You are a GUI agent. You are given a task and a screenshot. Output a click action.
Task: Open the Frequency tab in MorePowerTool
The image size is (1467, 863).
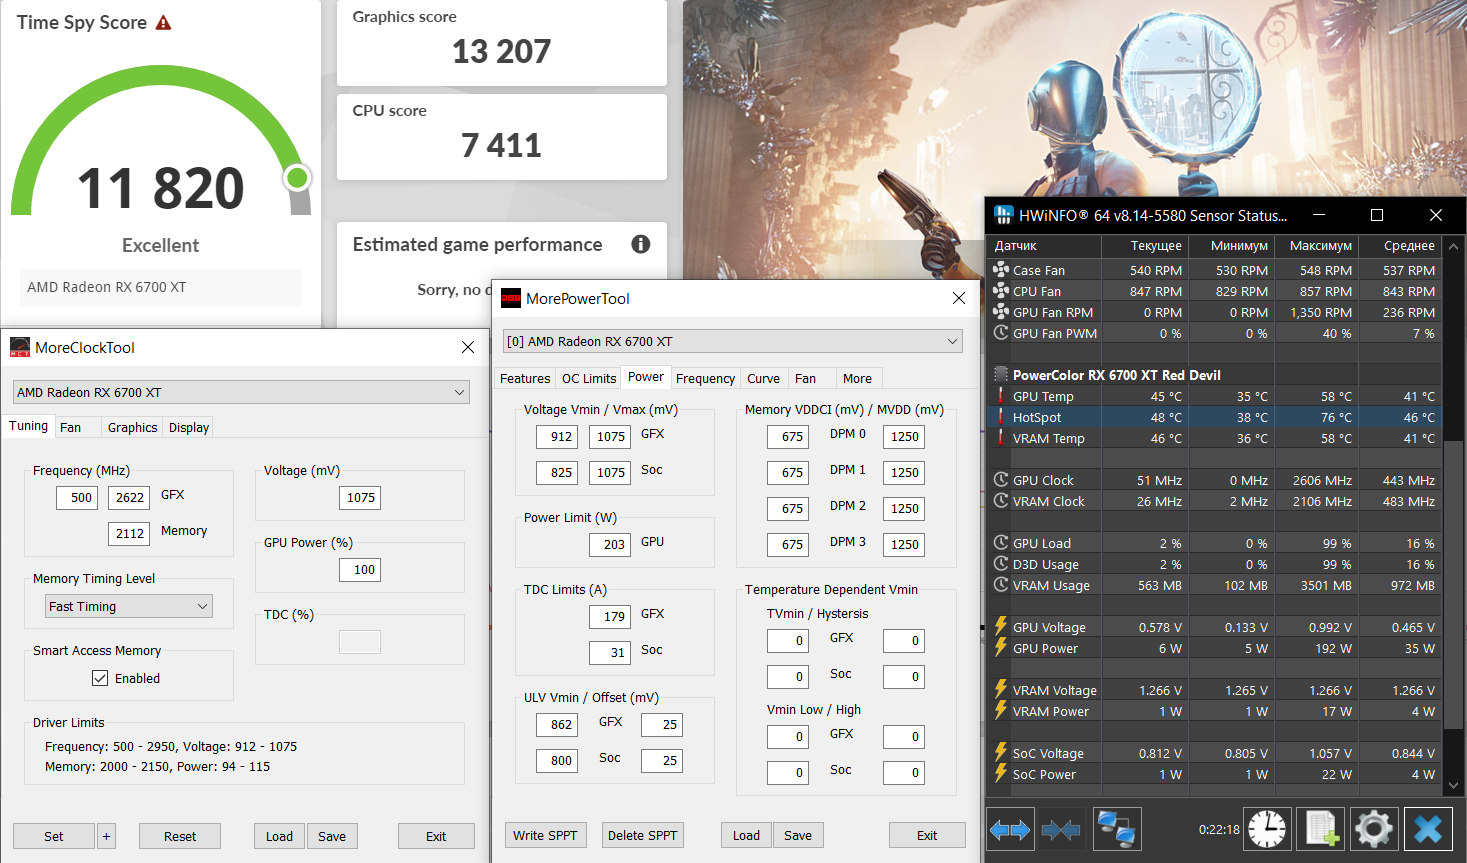[x=705, y=378]
